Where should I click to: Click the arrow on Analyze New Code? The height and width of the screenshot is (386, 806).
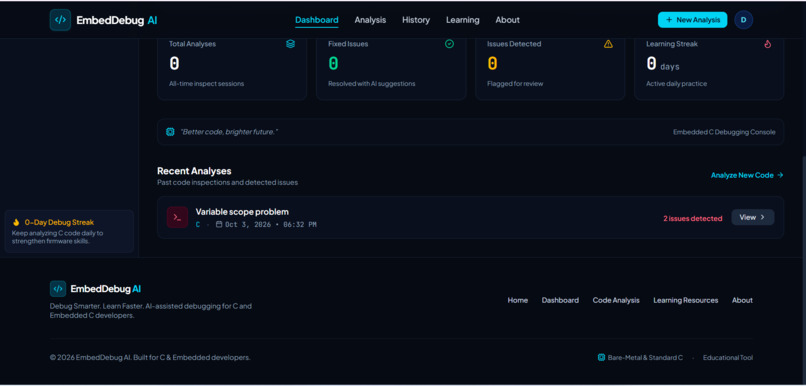(x=780, y=175)
